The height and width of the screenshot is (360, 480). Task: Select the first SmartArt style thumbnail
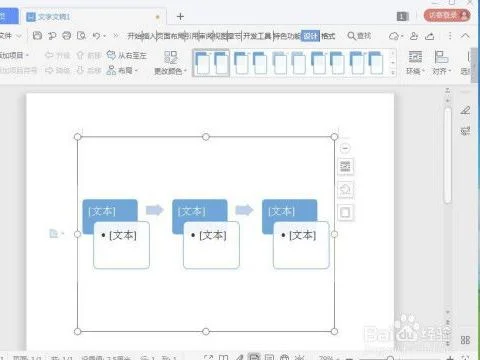coord(211,63)
